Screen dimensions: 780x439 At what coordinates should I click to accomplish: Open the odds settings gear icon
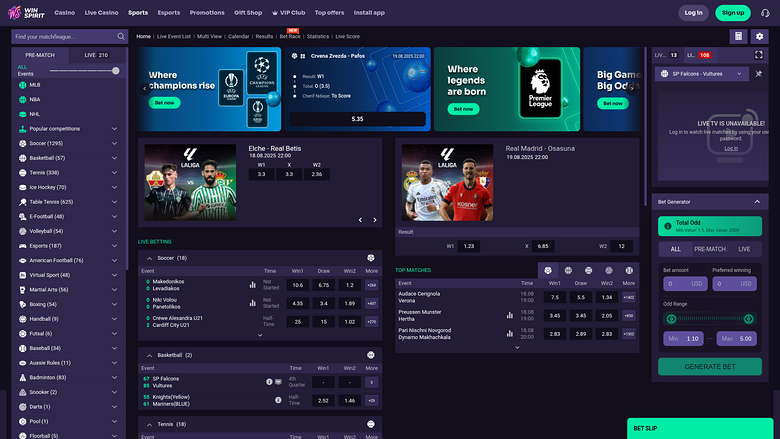(x=759, y=36)
